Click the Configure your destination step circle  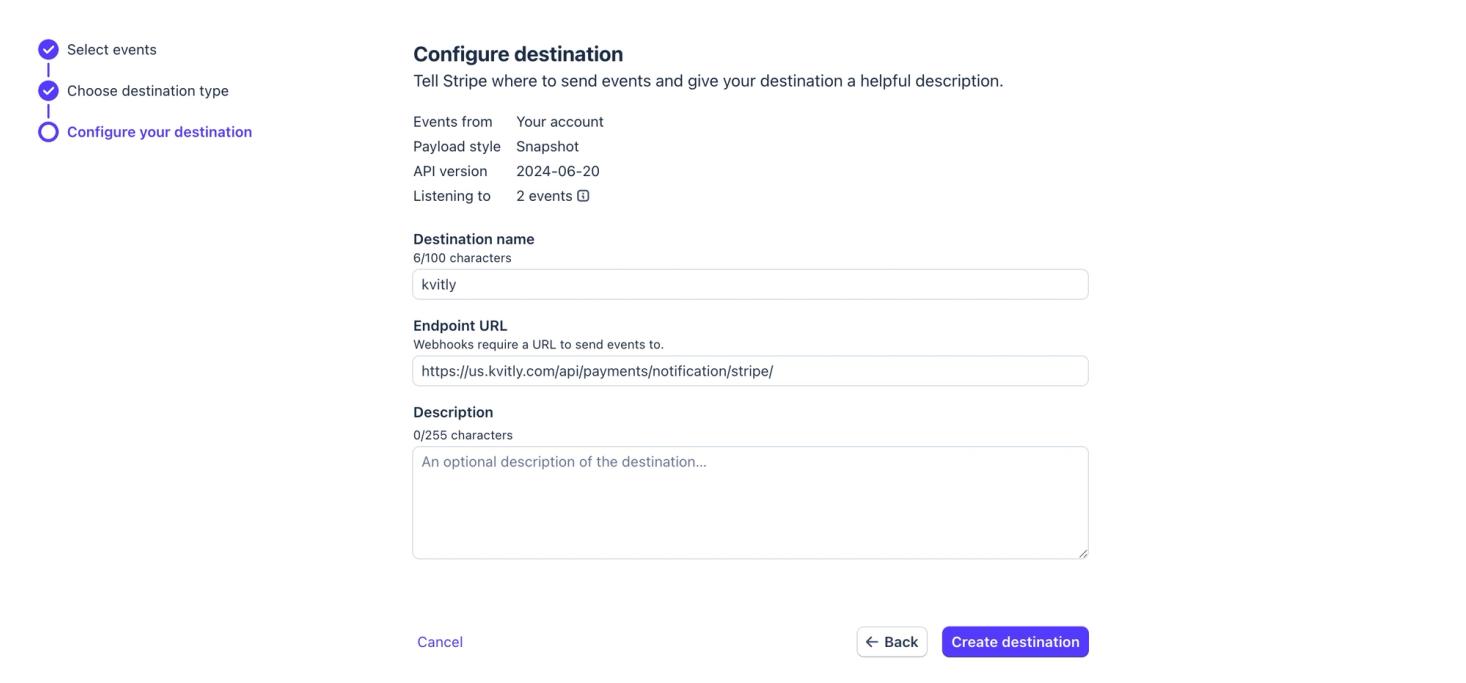(48, 132)
